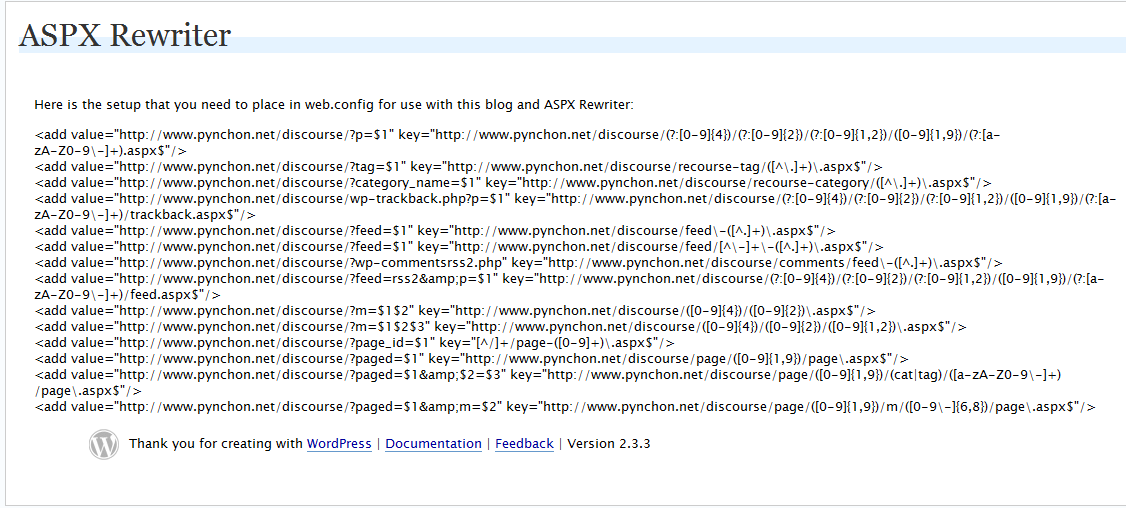This screenshot has width=1126, height=508.
Task: Click the rule line with ?paged=$1" key
Action: 472,359
